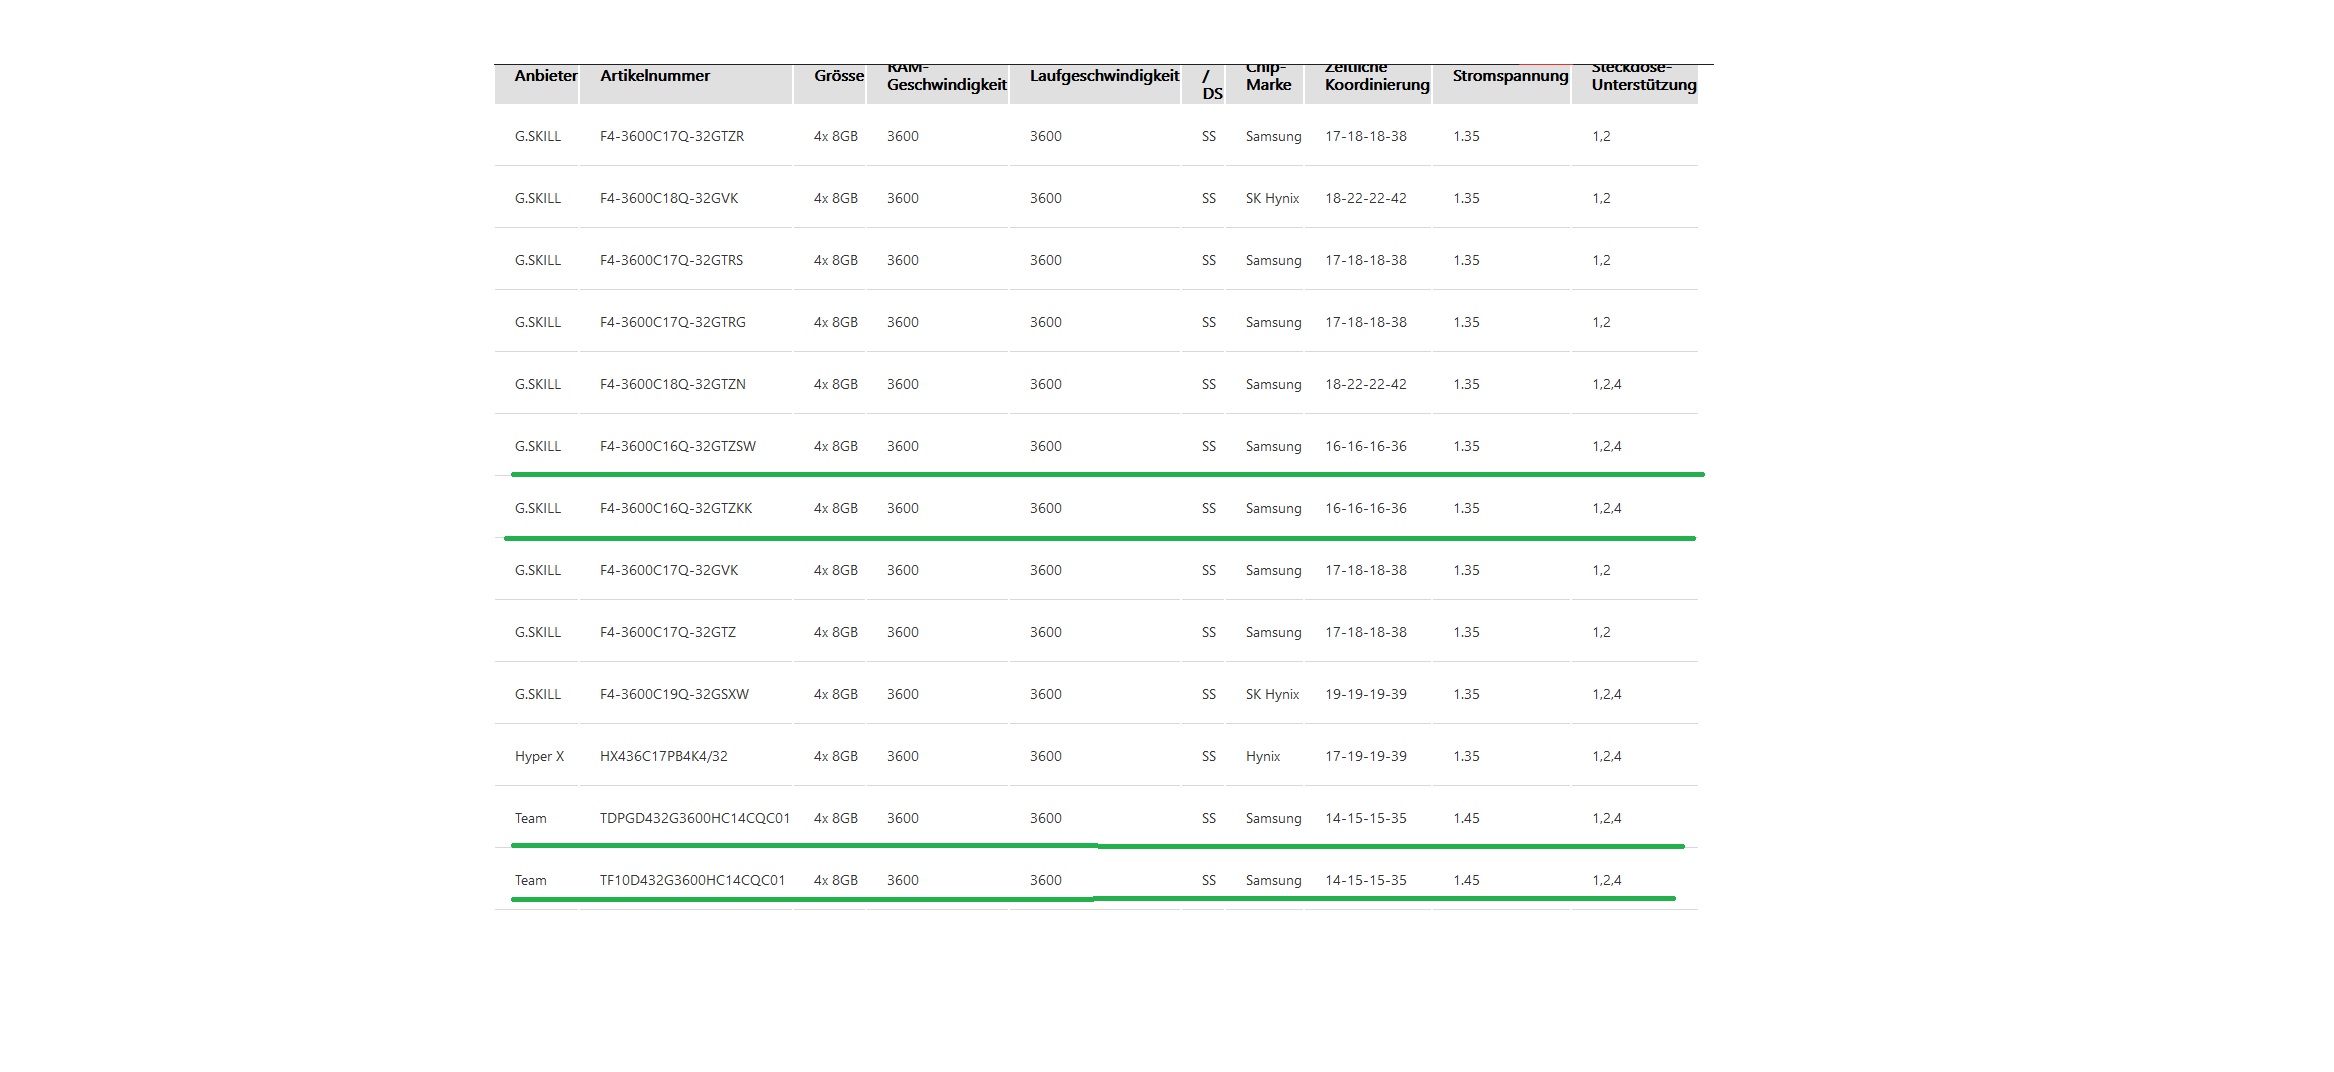Click voltage 1.45 in TF10D432G3600HC14CQC01 row
This screenshot has height=1072, width=2334.
coord(1466,880)
